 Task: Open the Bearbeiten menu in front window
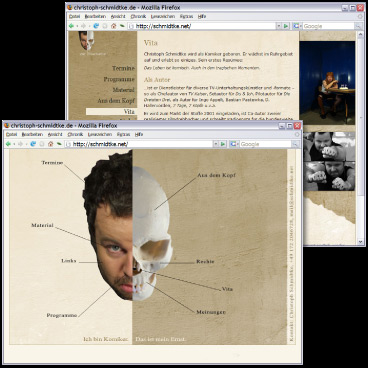pos(32,134)
